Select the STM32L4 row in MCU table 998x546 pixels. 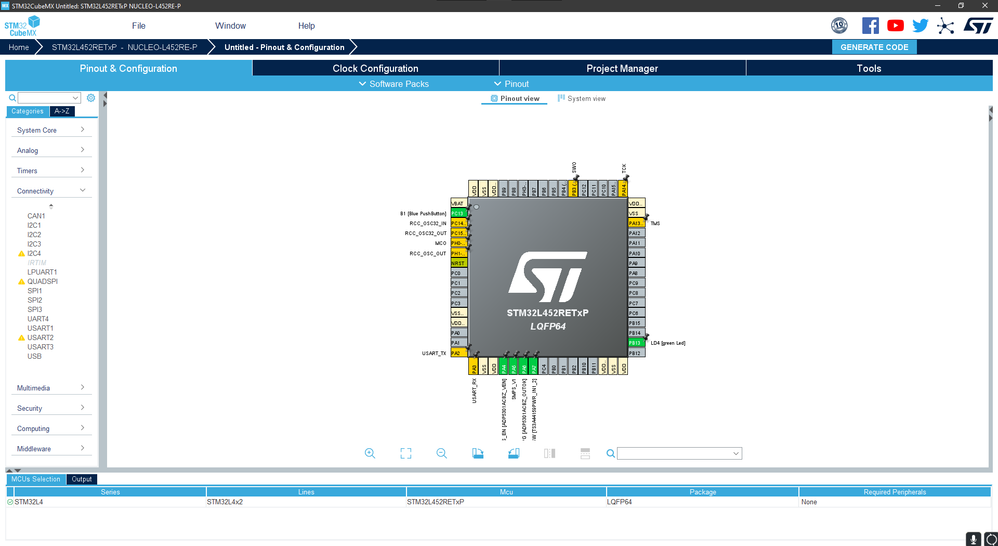coord(499,502)
